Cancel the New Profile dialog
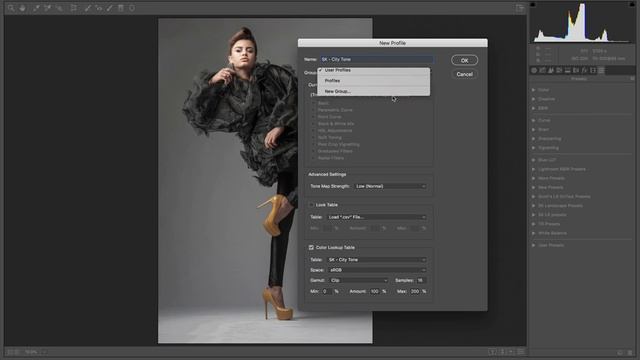 tap(464, 74)
